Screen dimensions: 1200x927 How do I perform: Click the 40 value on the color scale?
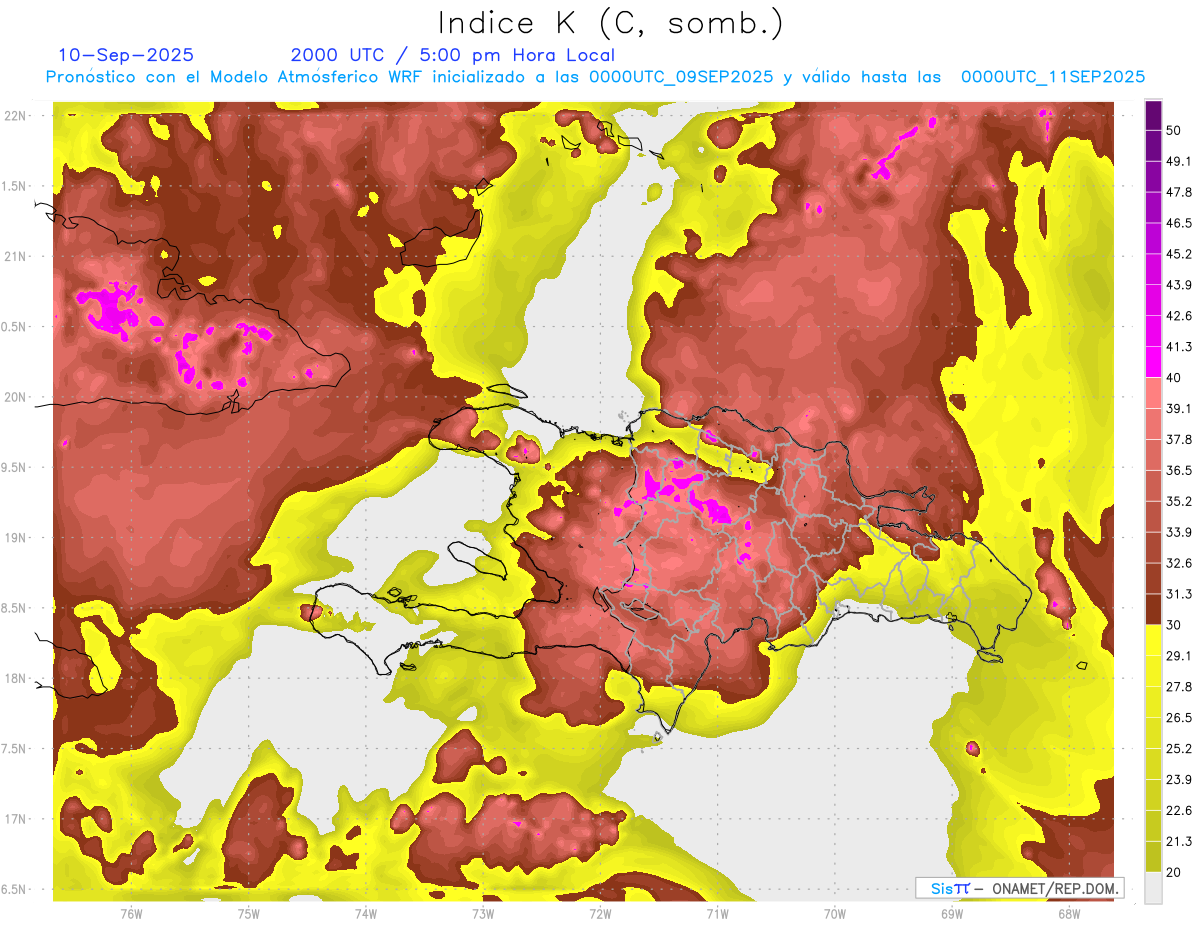[x=1175, y=377]
